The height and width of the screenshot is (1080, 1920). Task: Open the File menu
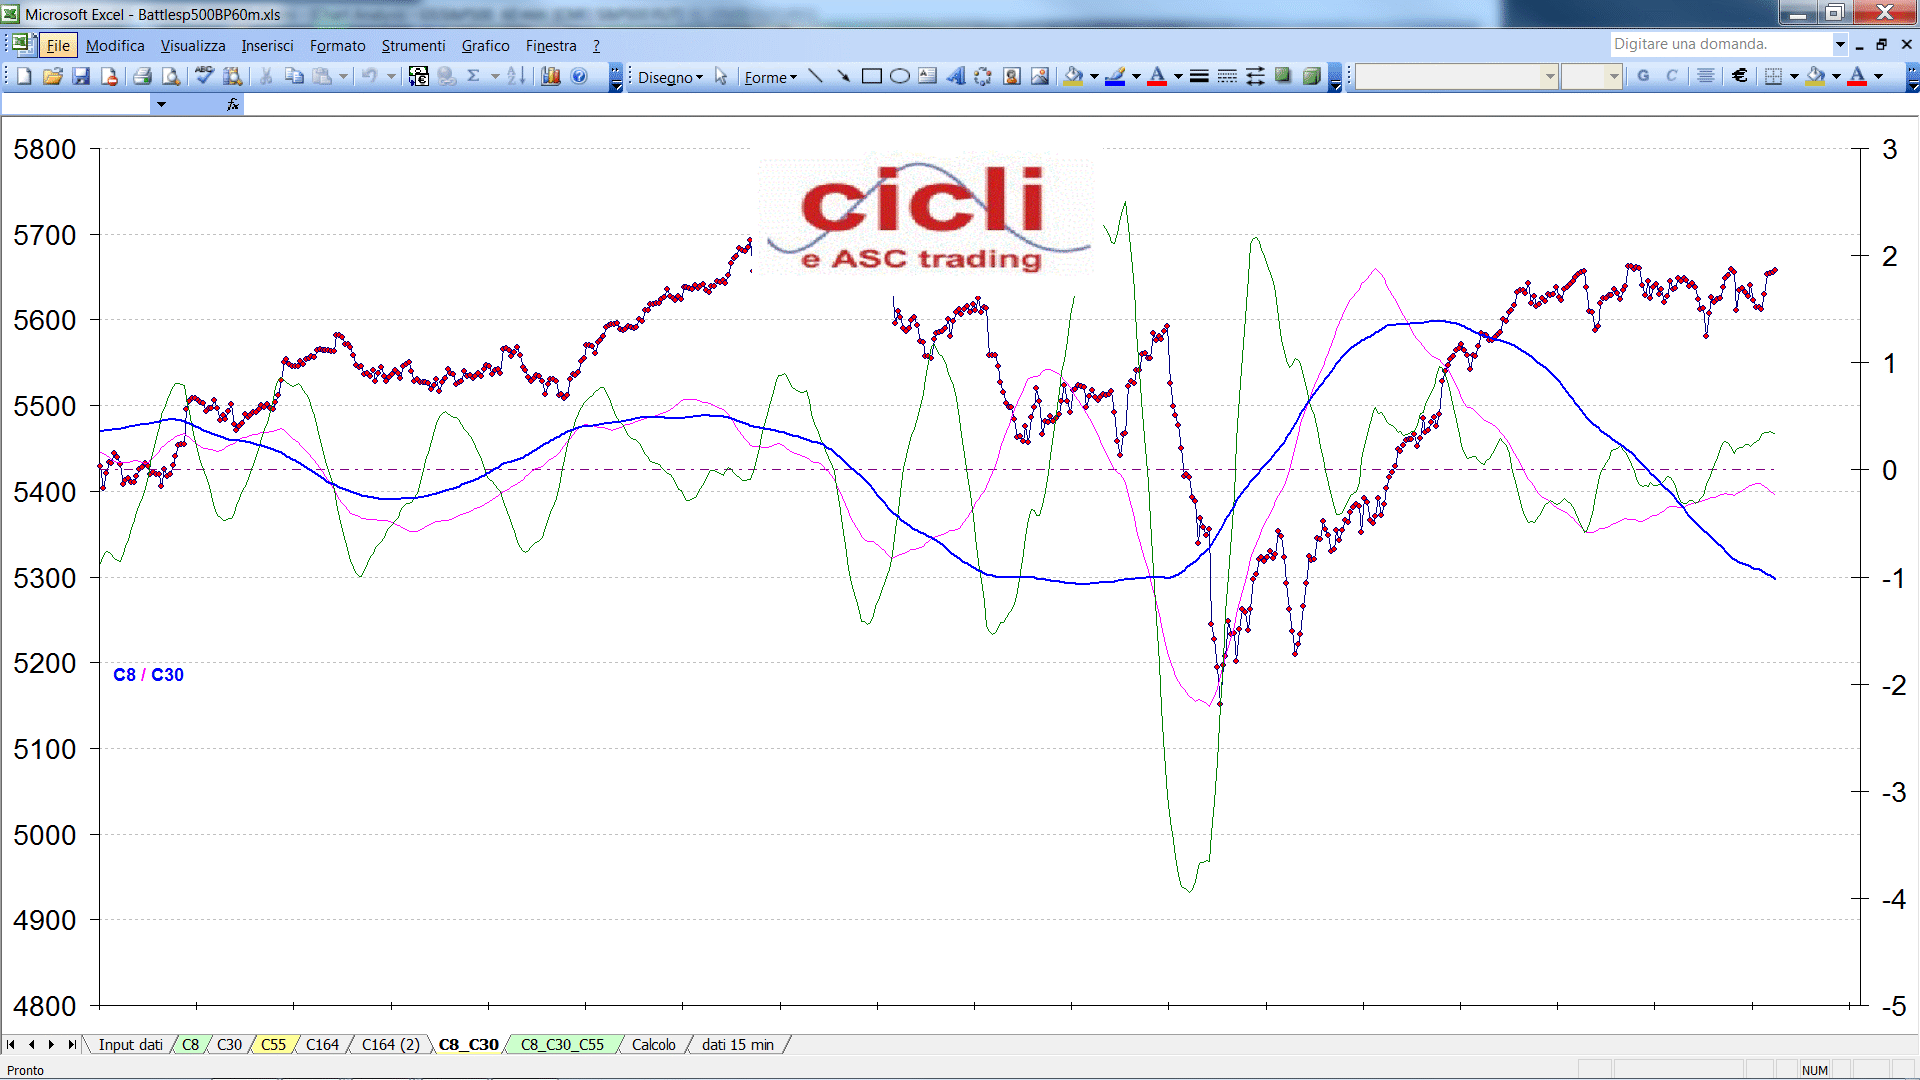point(58,45)
